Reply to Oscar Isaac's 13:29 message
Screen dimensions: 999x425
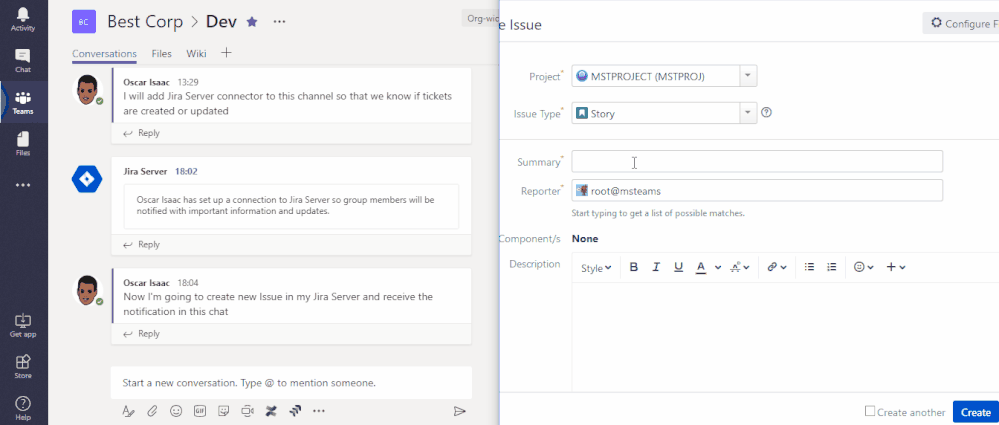pyautogui.click(x=141, y=133)
